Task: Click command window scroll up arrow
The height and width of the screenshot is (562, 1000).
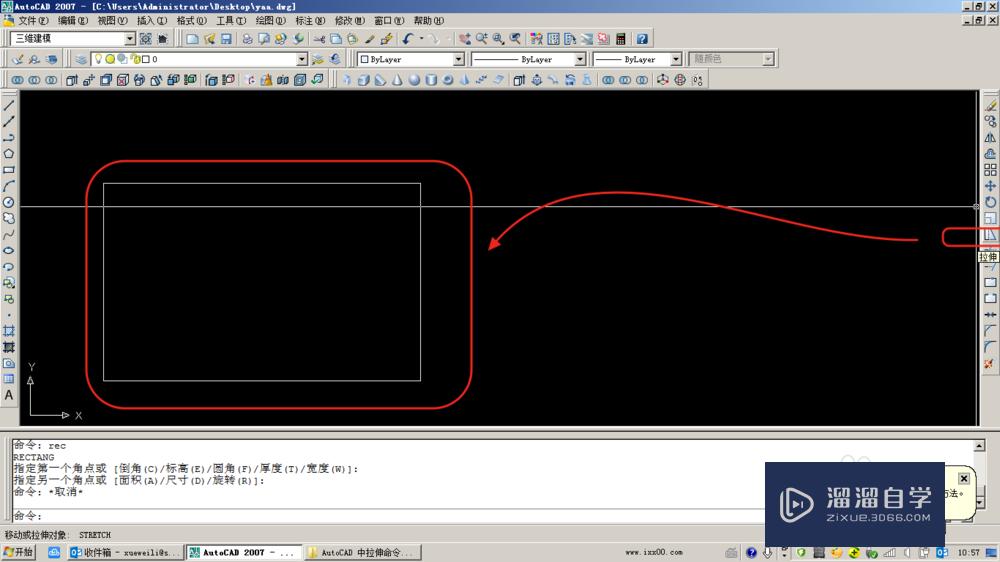Action: (980, 445)
